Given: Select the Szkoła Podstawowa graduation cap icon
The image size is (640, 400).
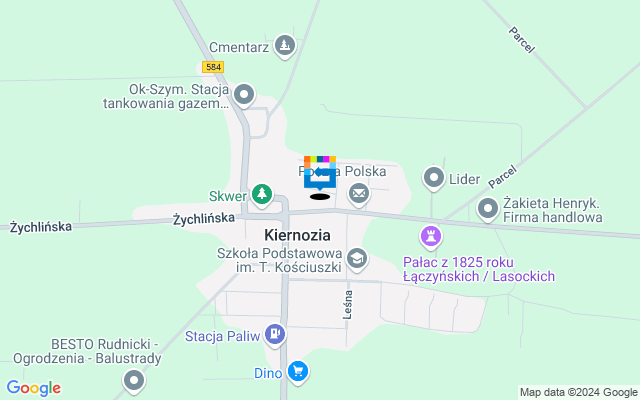Looking at the screenshot, I should point(357,260).
